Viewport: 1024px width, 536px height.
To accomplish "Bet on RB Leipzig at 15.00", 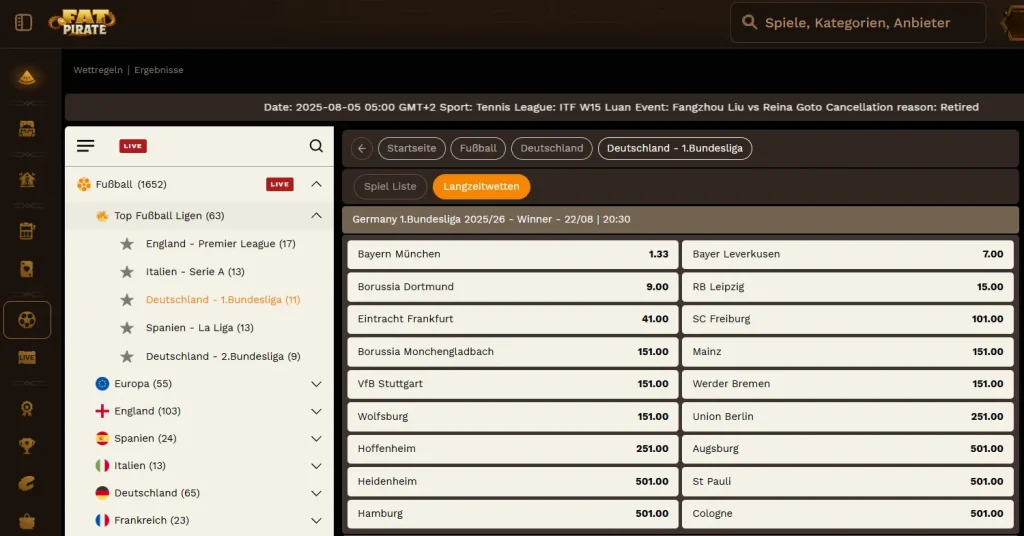I will (848, 287).
